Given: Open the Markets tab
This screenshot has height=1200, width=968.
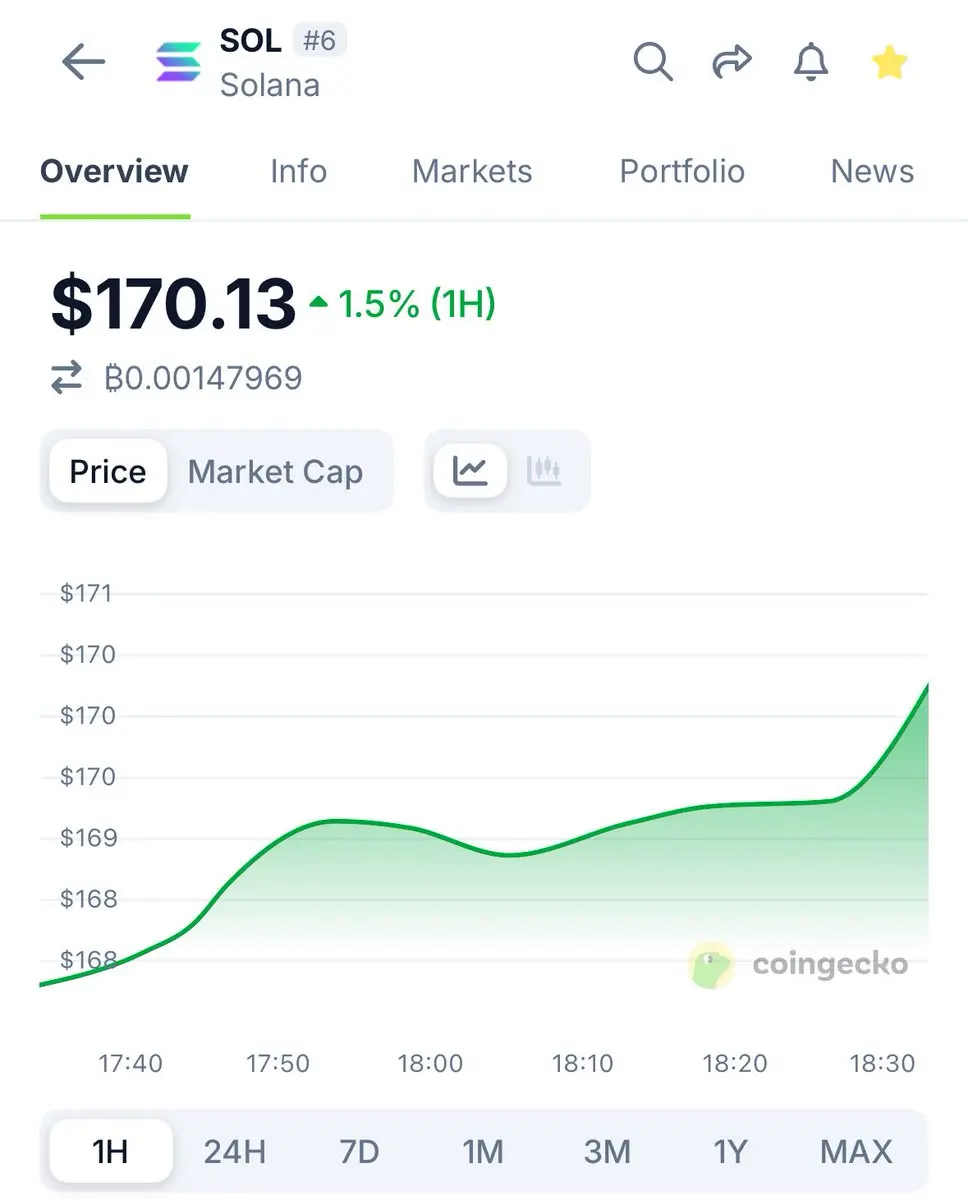Looking at the screenshot, I should tap(472, 171).
